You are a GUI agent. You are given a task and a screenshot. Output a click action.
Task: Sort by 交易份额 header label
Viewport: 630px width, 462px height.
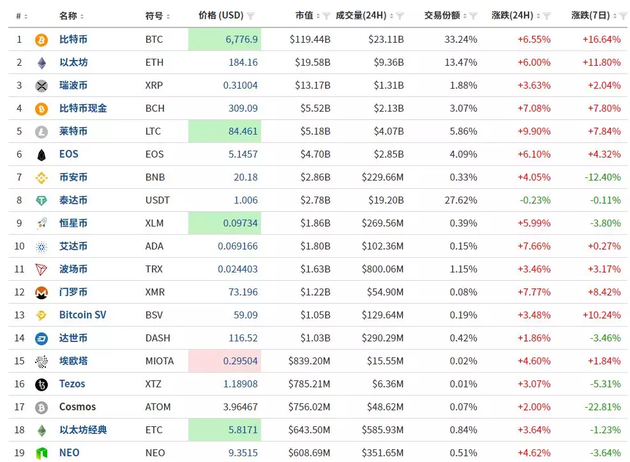(442, 15)
